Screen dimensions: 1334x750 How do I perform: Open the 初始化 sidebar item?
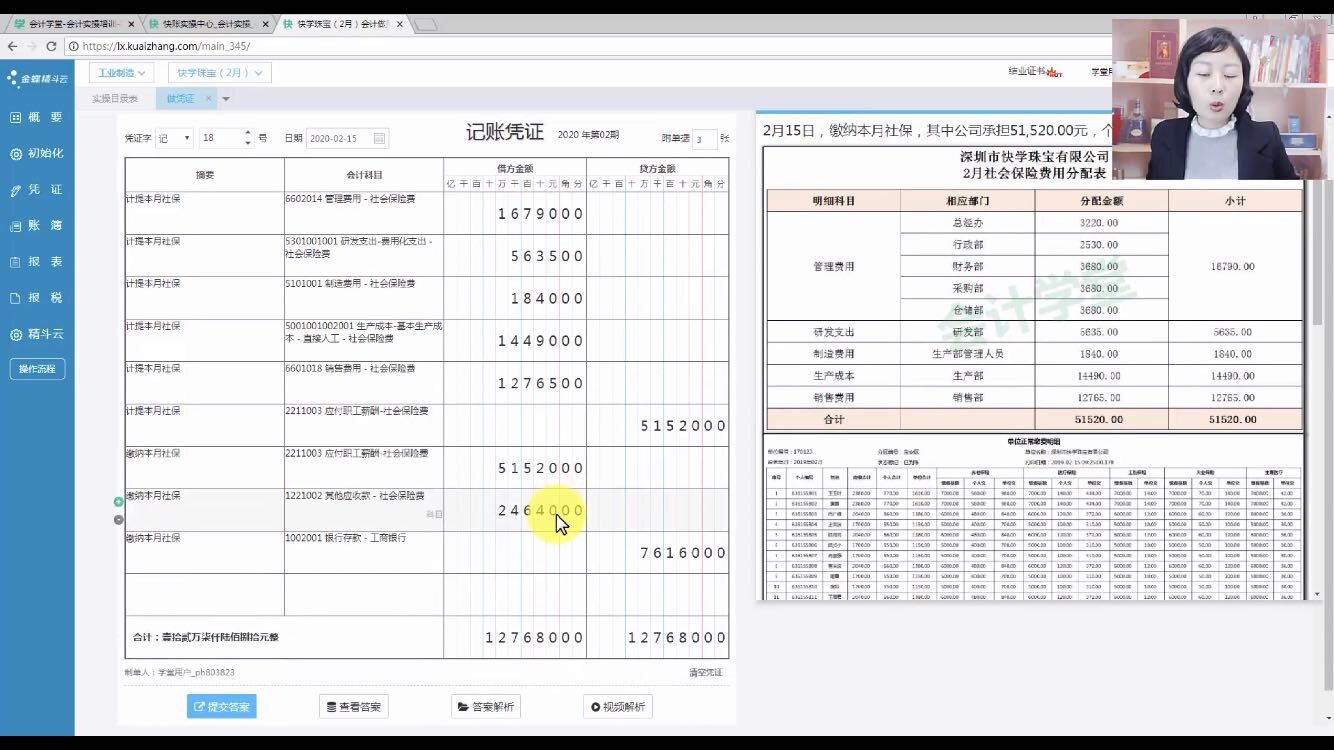pos(37,153)
